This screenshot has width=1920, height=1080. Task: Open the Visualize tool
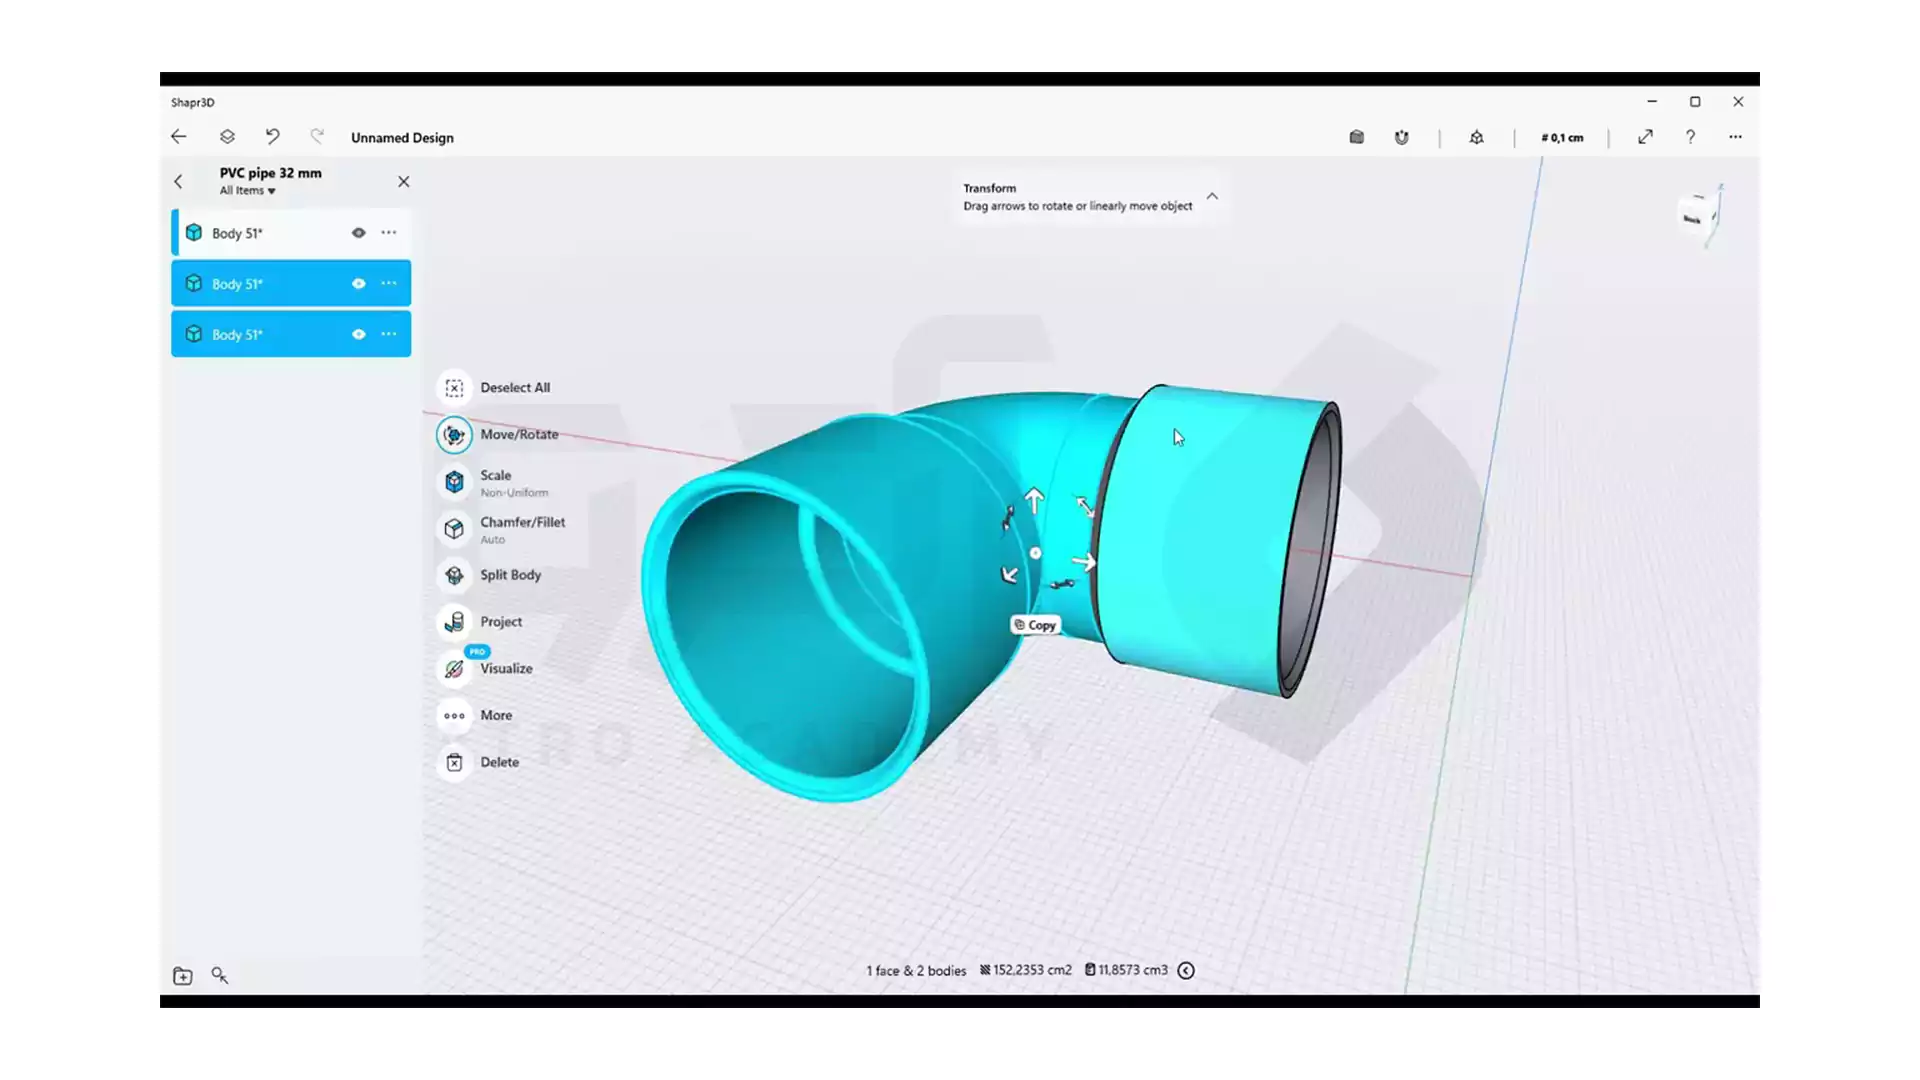pyautogui.click(x=454, y=669)
